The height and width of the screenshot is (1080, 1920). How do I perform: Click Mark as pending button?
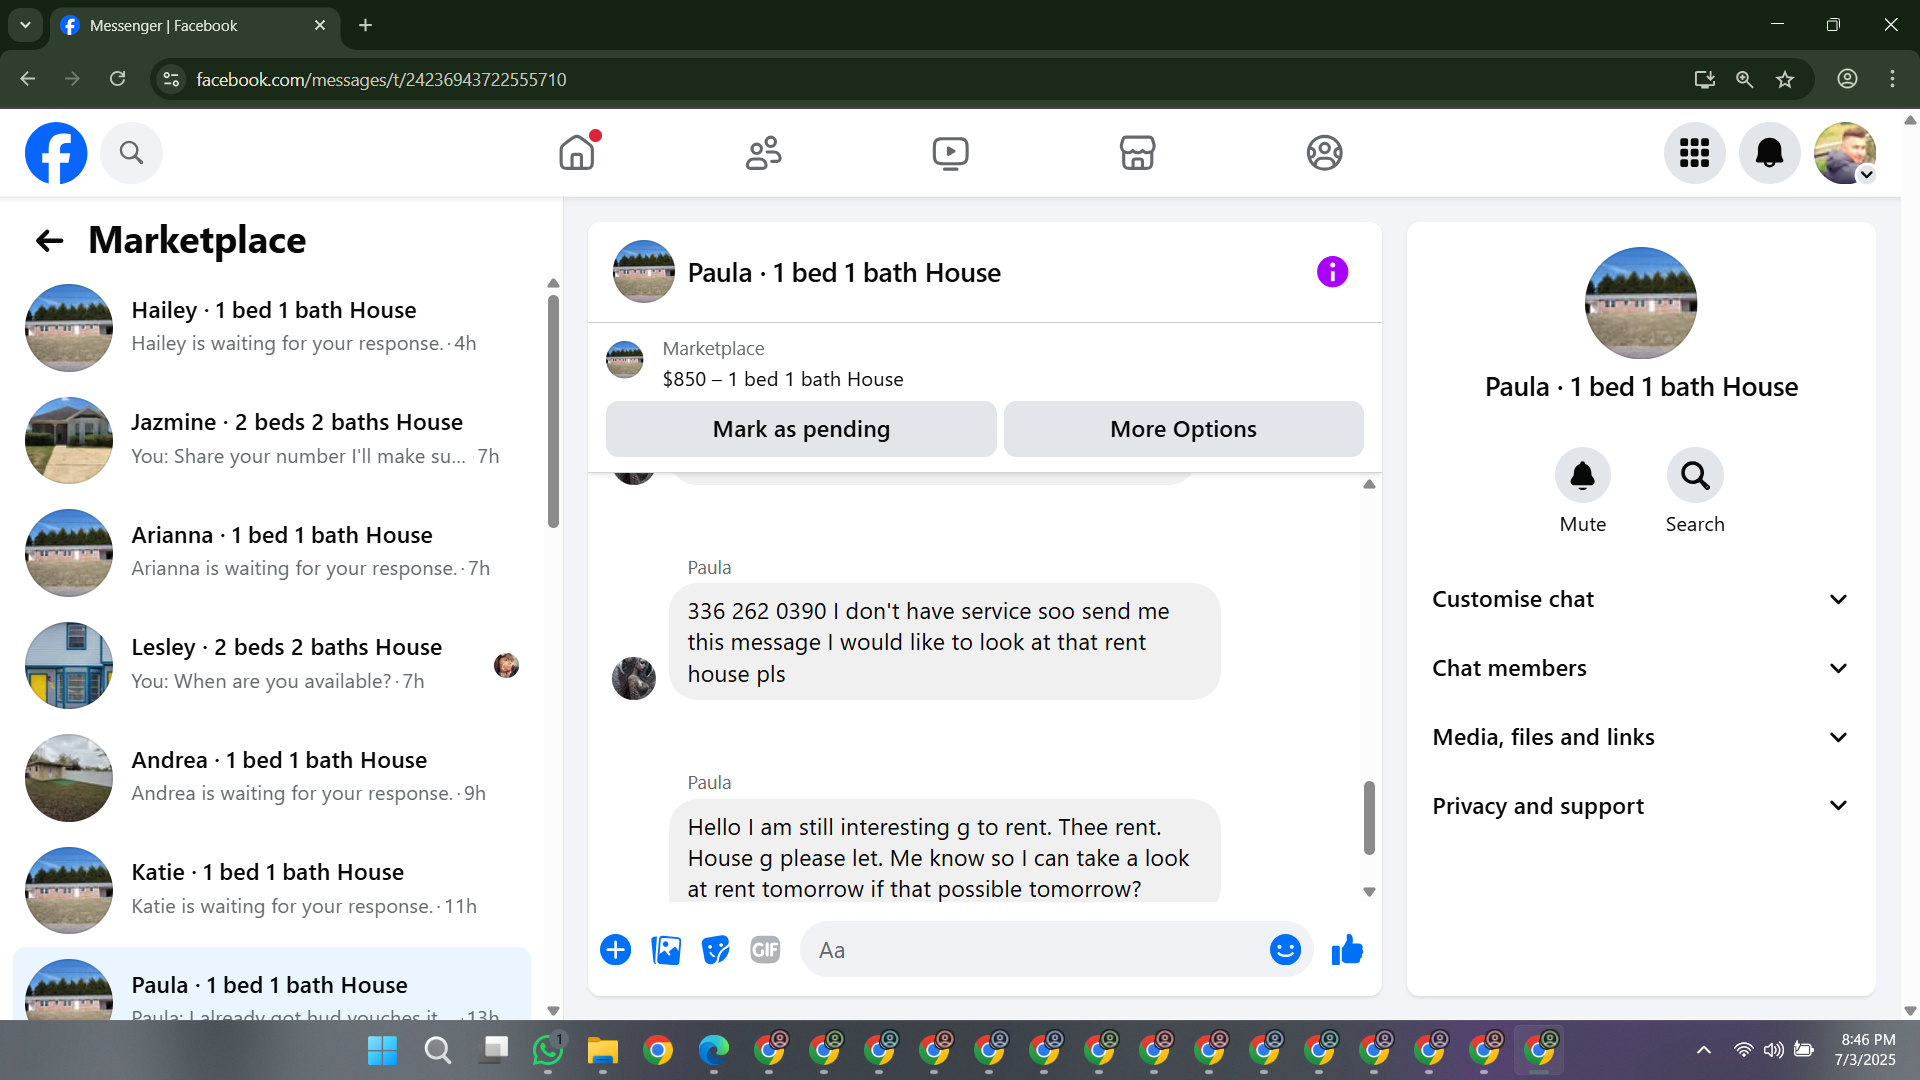tap(801, 429)
